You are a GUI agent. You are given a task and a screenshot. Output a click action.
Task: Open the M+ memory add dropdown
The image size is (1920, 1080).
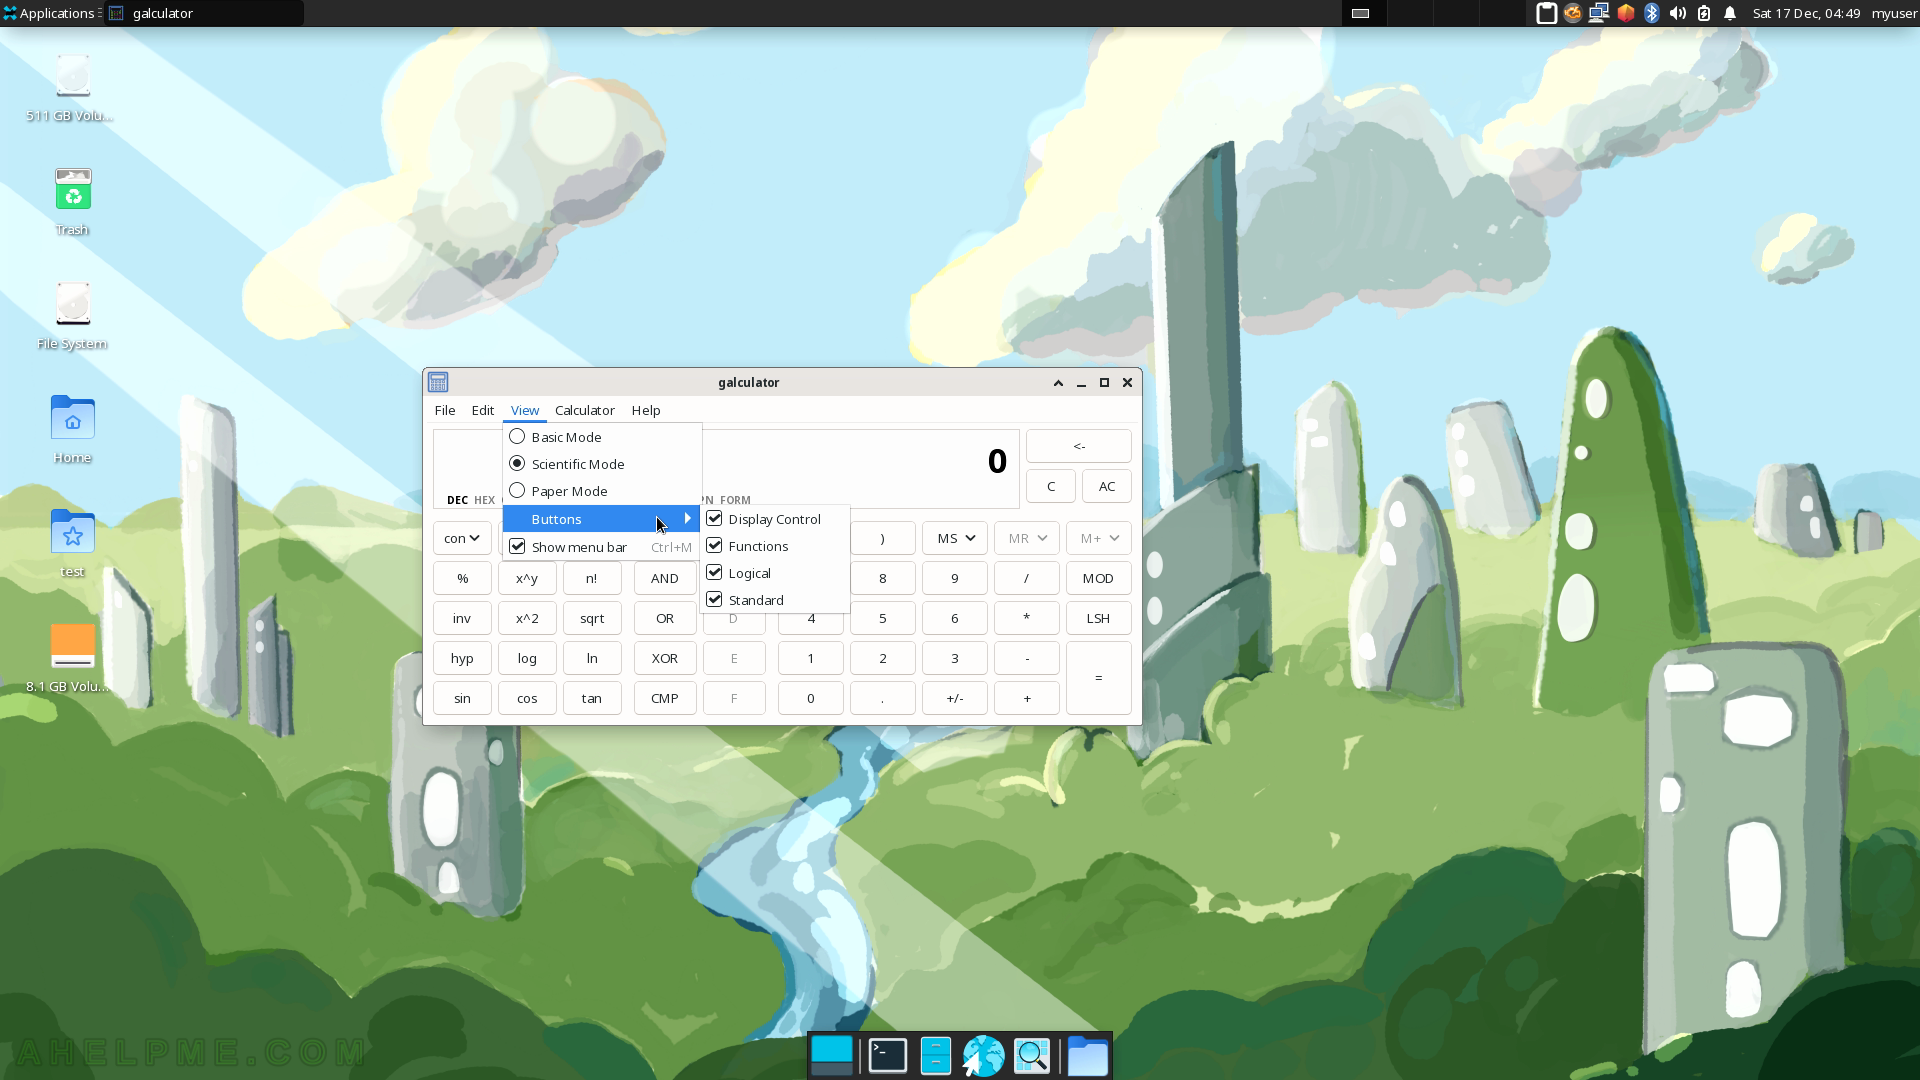(1099, 538)
